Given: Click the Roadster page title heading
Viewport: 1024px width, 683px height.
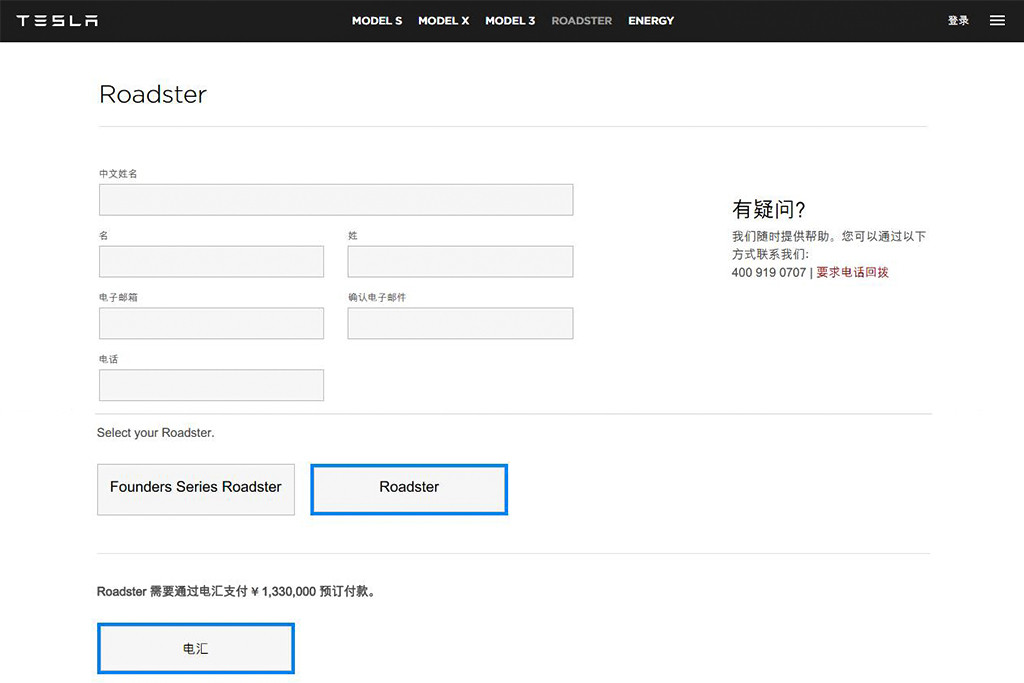Looking at the screenshot, I should click(153, 94).
